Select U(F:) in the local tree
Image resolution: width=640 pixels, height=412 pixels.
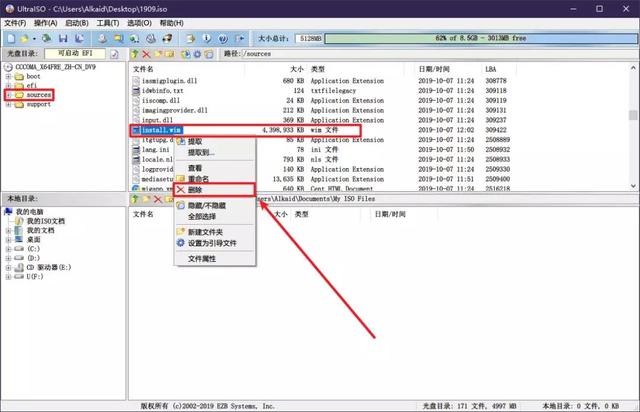[35, 276]
